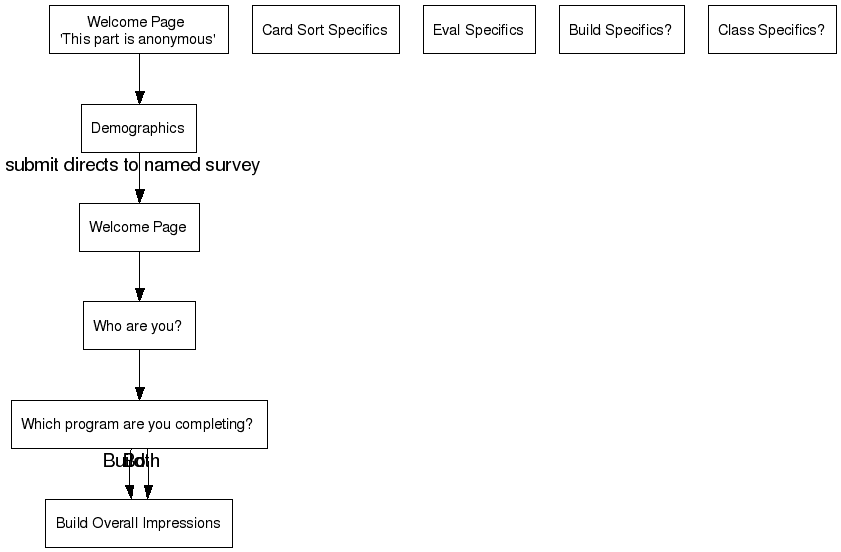Select the Card Sort Specifics node
The height and width of the screenshot is (552, 841).
pyautogui.click(x=325, y=30)
